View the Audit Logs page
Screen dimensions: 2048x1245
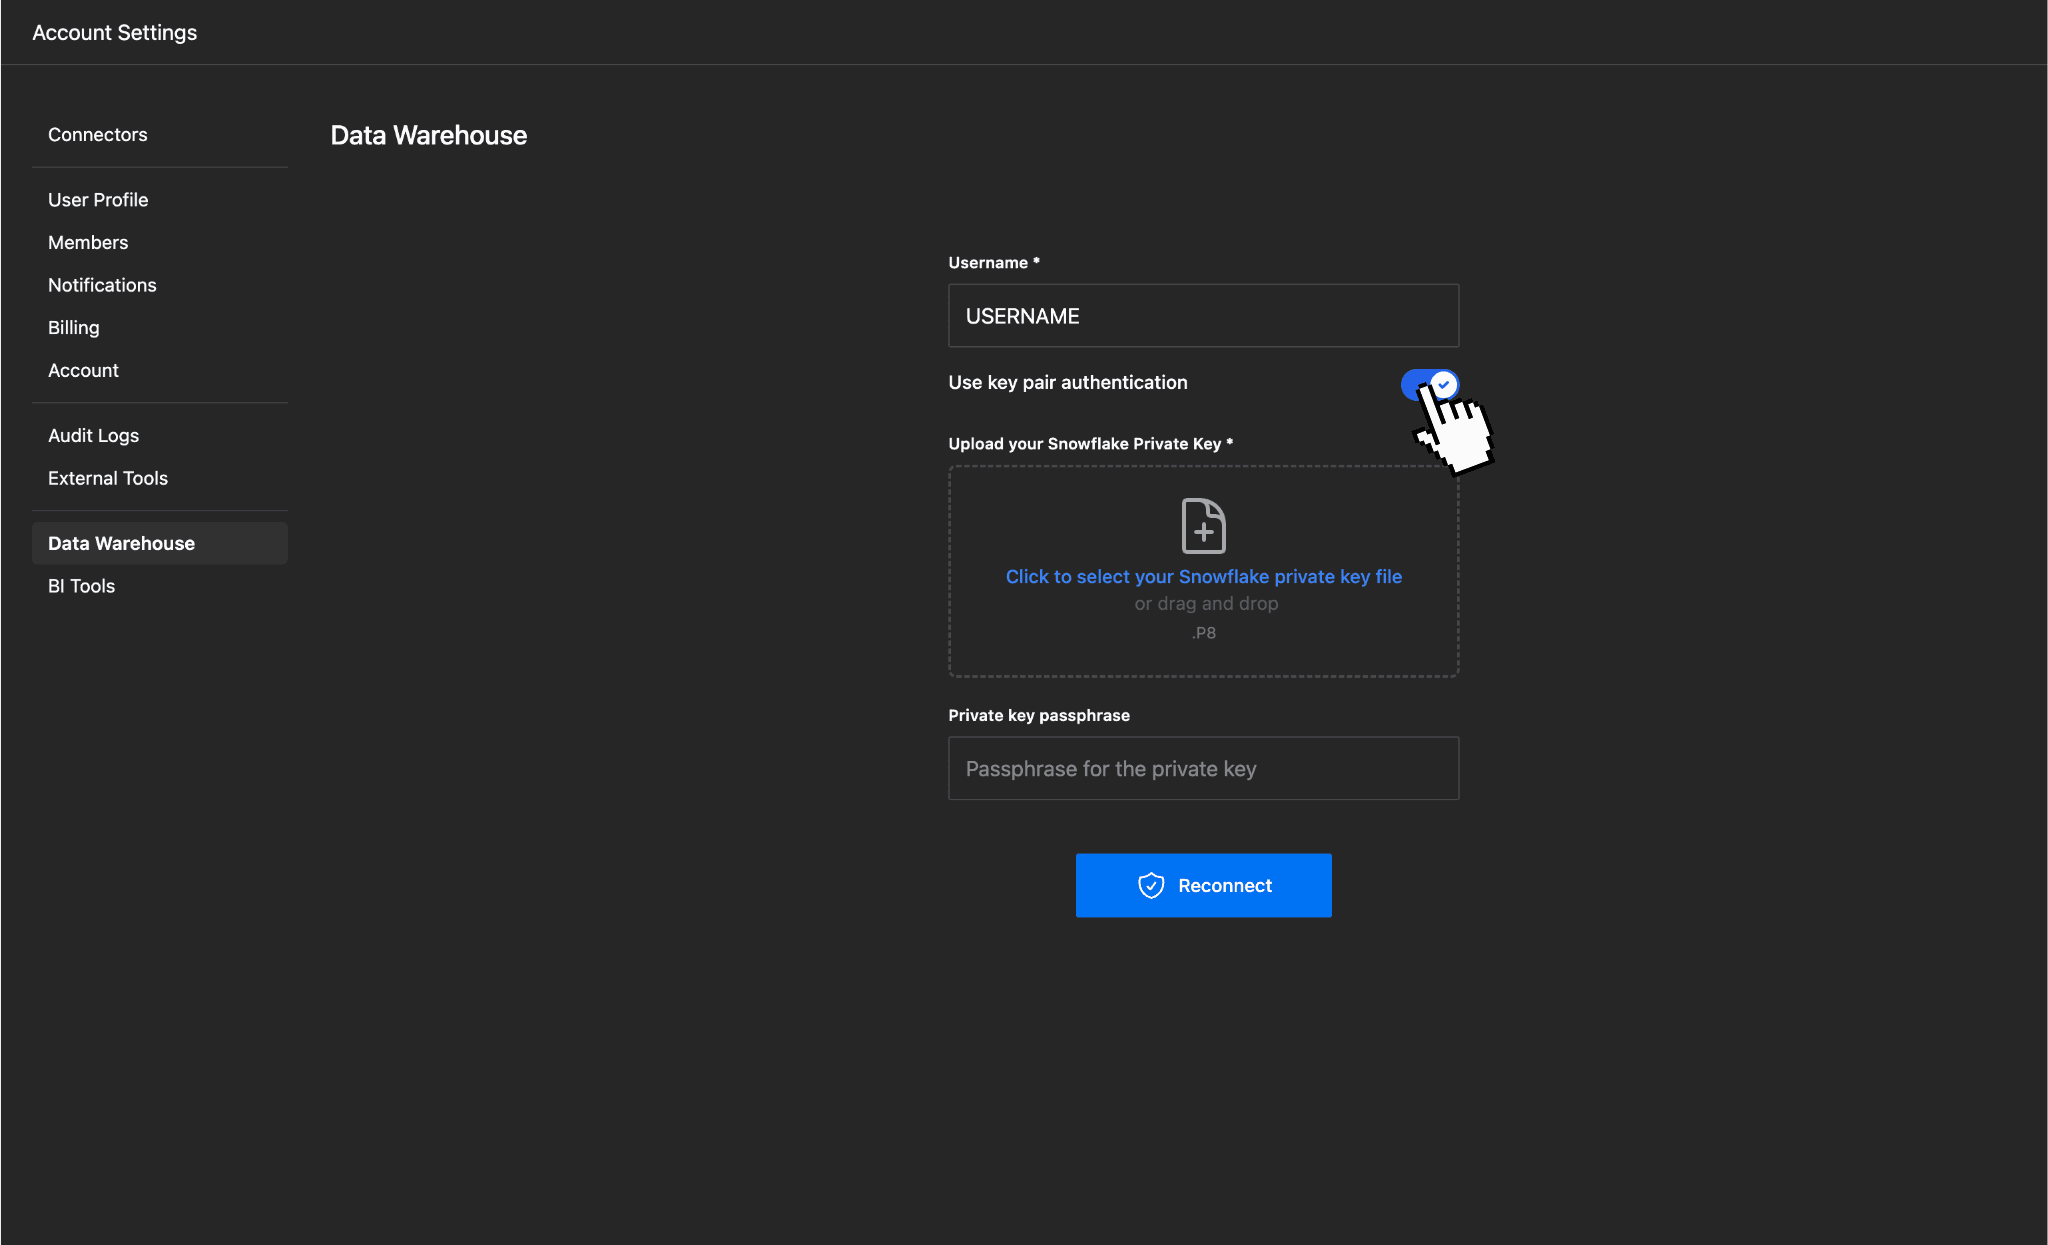(x=93, y=435)
